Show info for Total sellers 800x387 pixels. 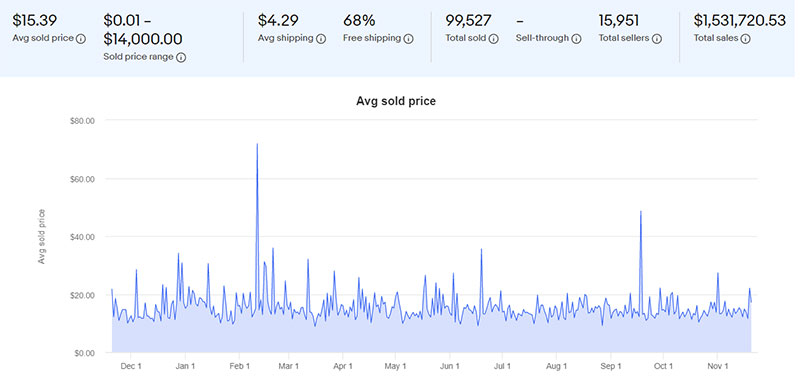pos(657,39)
